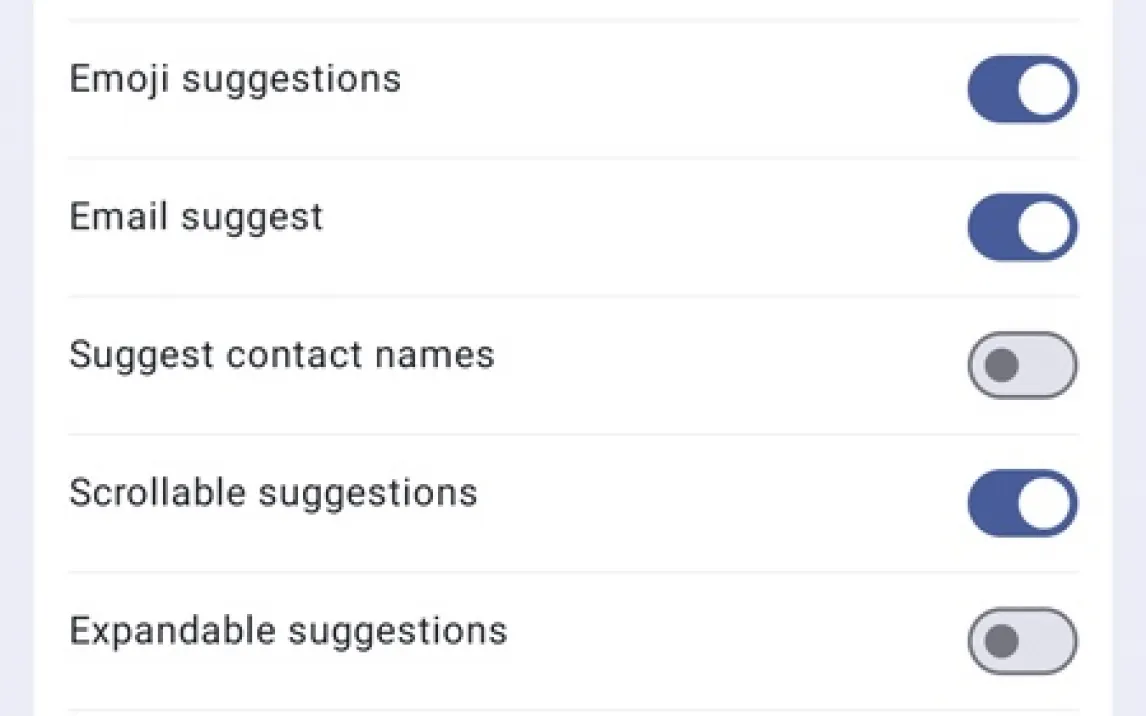Click the gray knob of Suggest contact names switch
The image size is (1146, 716).
1001,365
